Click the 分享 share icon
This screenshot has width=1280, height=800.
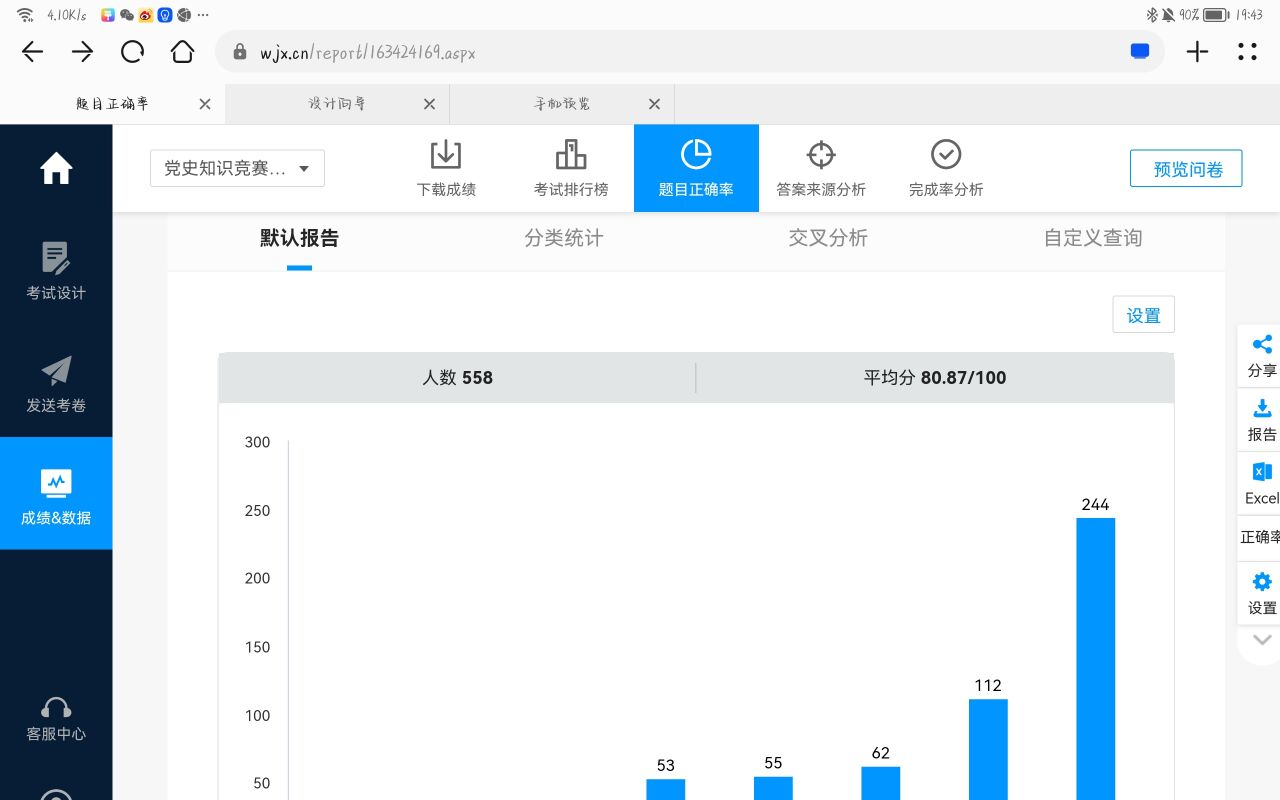coord(1262,345)
